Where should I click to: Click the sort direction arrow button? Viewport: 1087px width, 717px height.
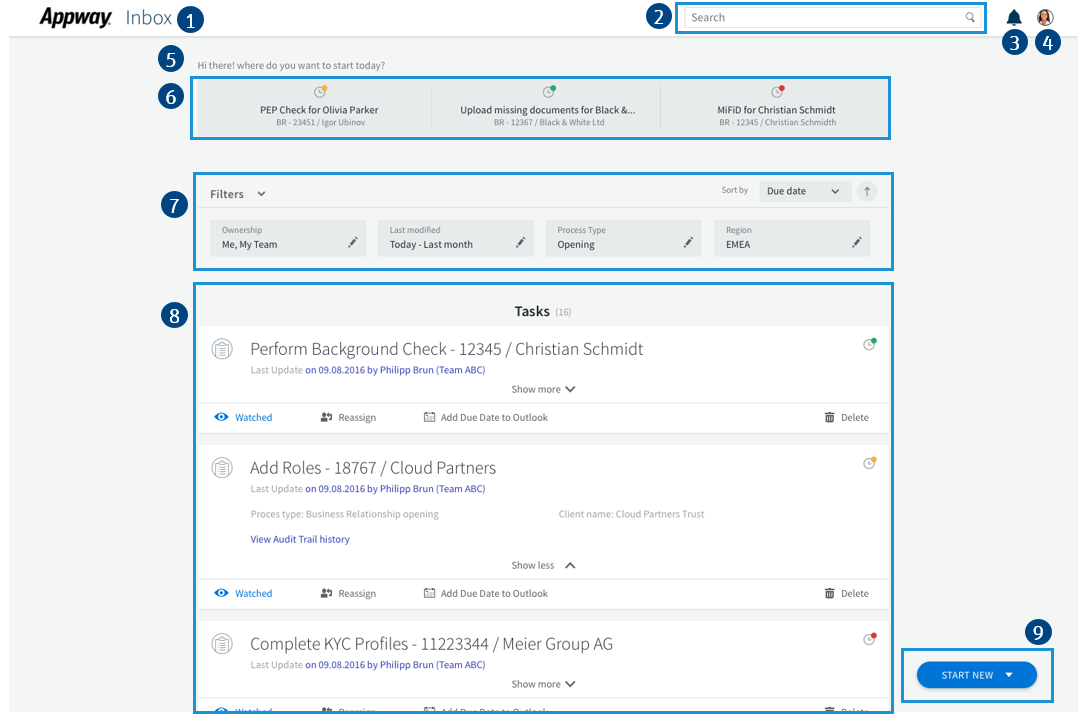(x=867, y=191)
